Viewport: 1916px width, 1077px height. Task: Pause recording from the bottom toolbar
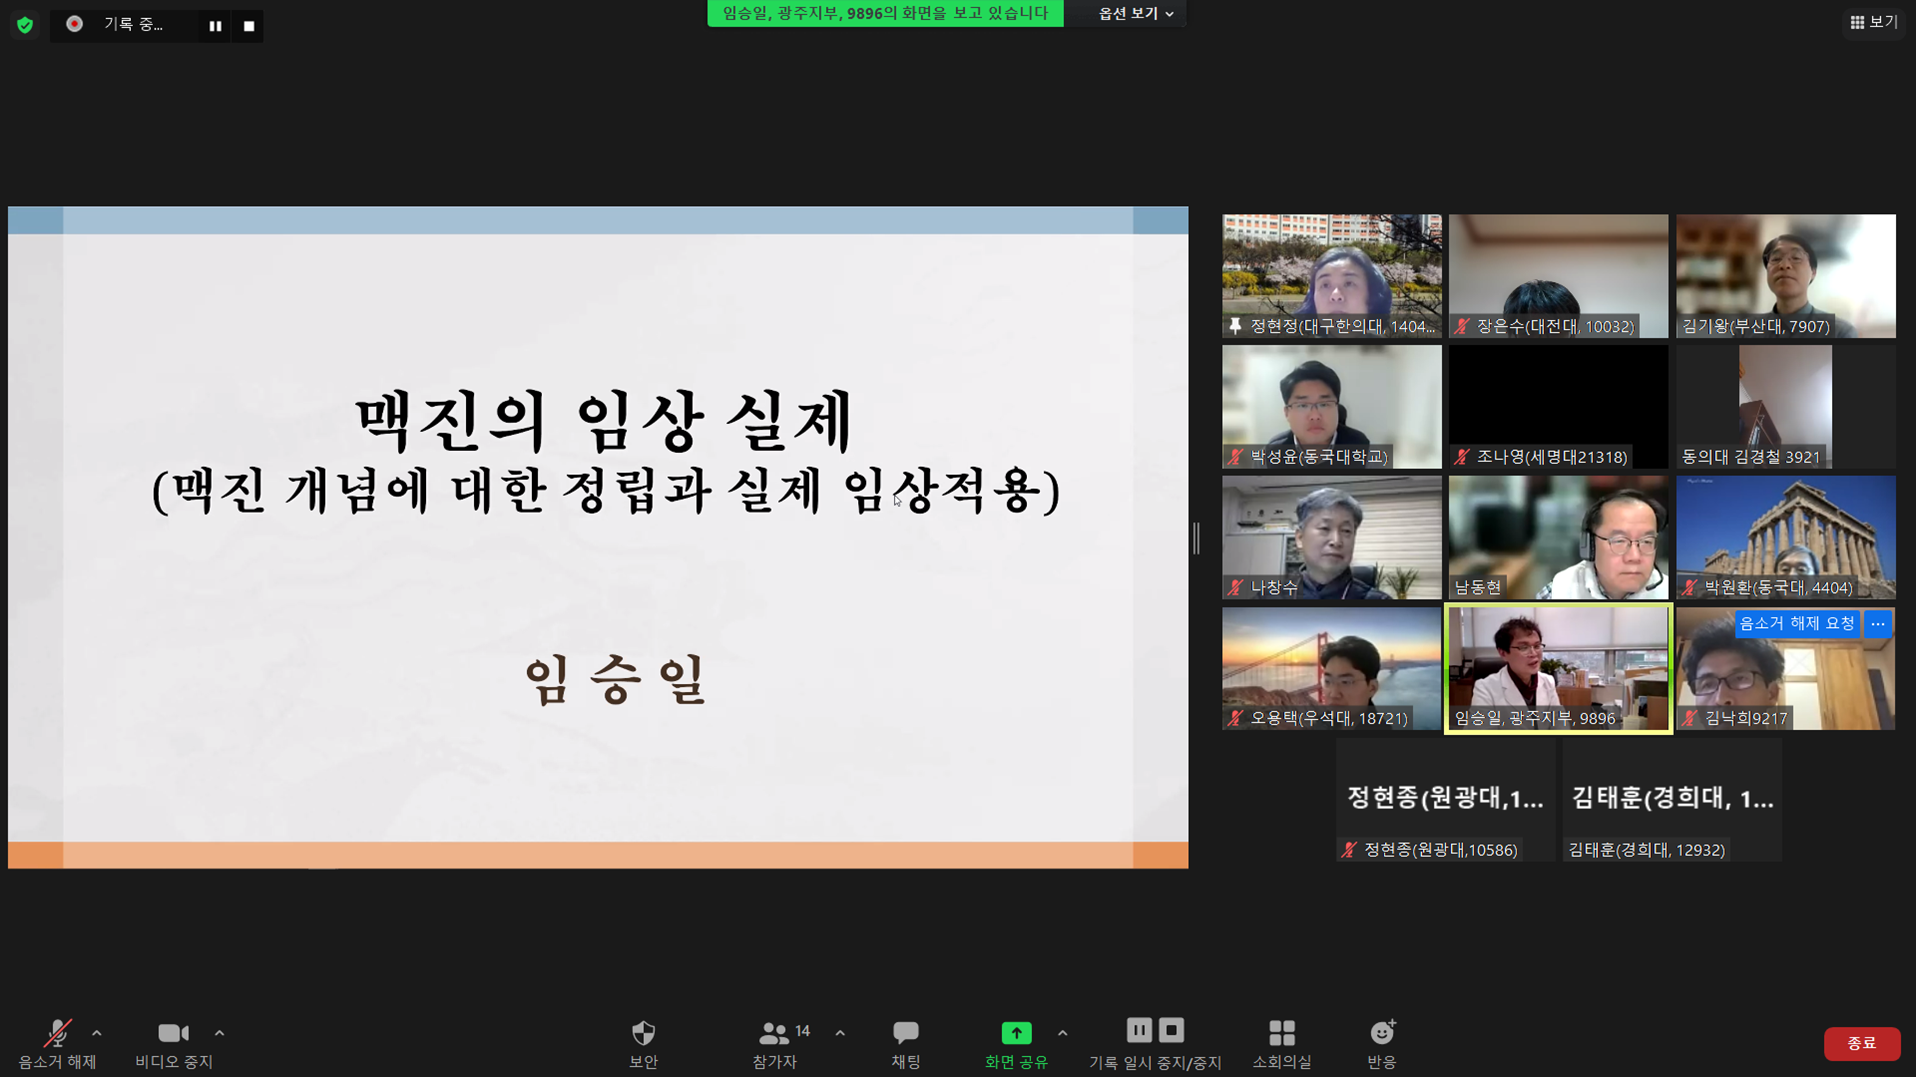coord(1139,1033)
